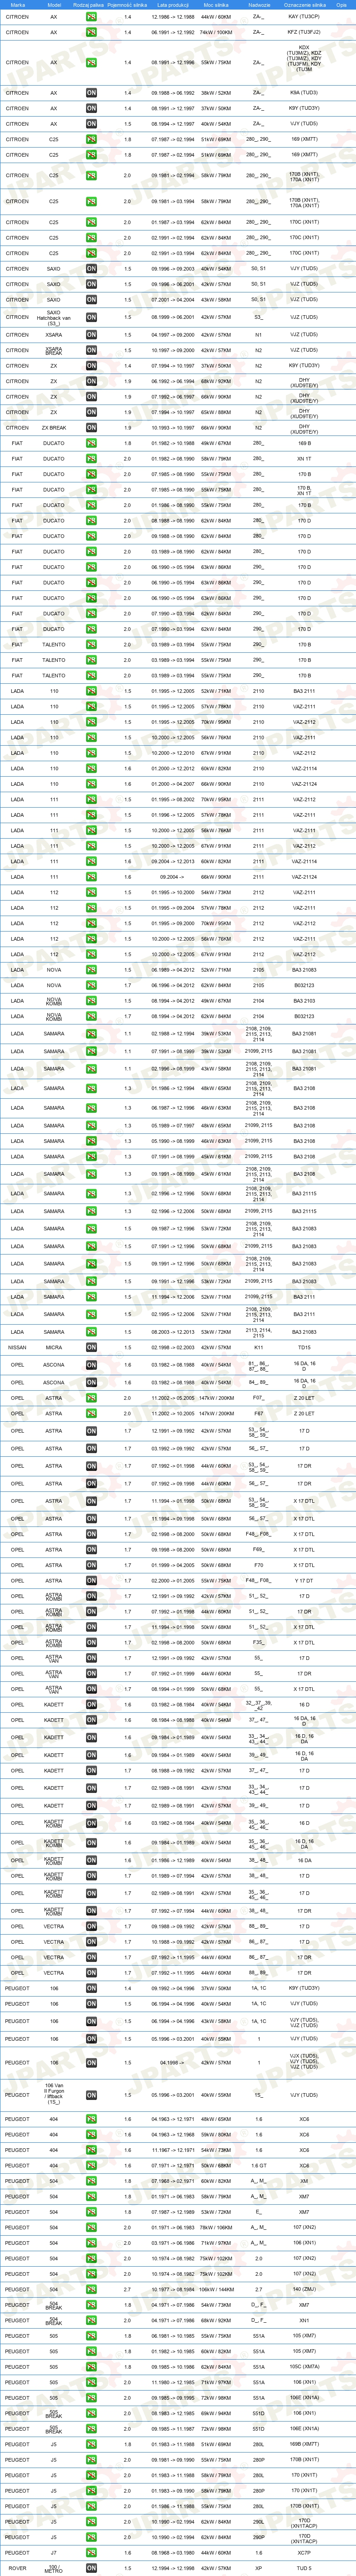Click the 'XP' cell in ROVER row

[x=258, y=2568]
